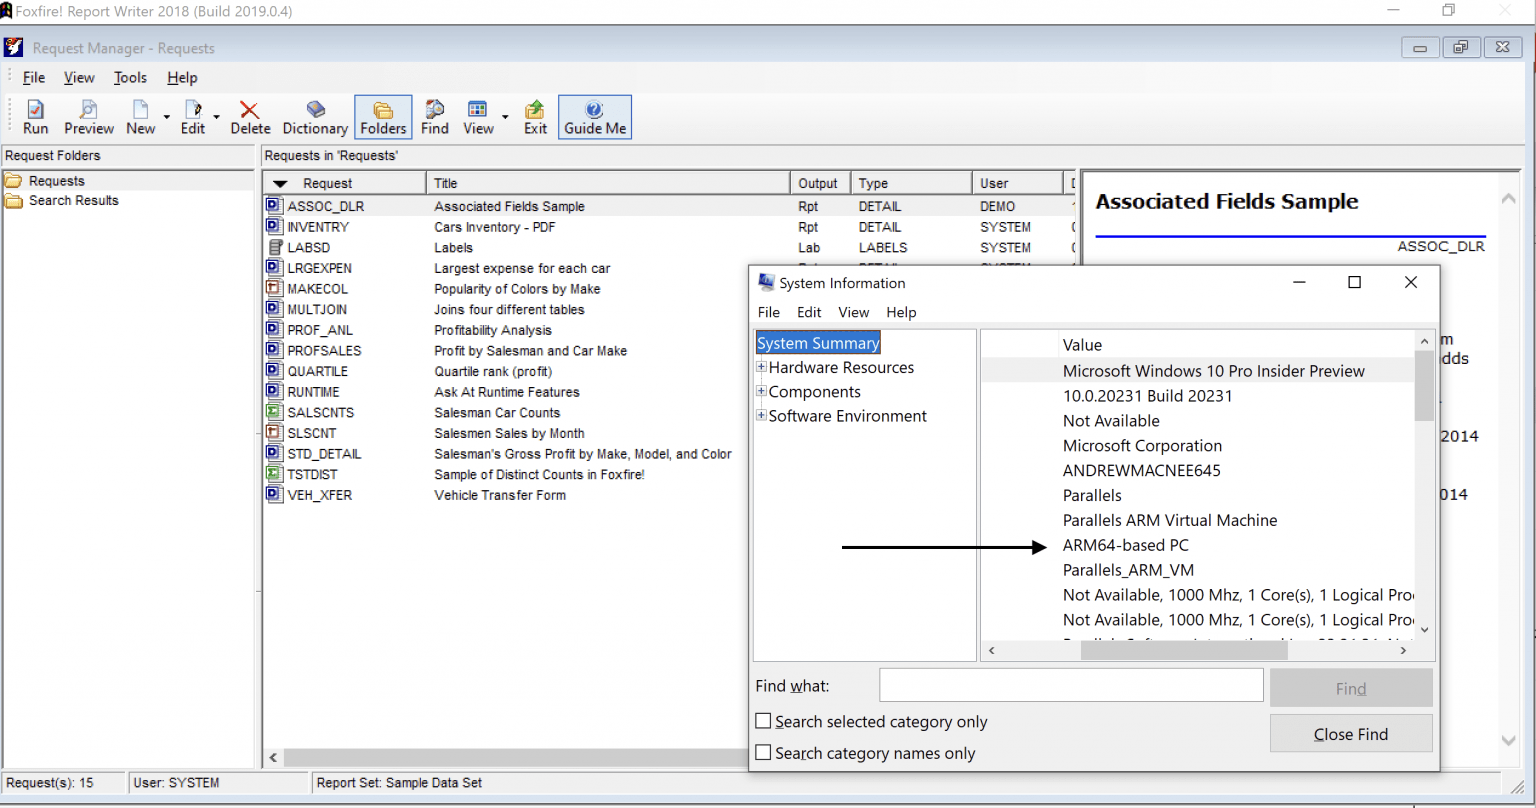Click inside the Find what field
The width and height of the screenshot is (1536, 808).
pos(1069,685)
